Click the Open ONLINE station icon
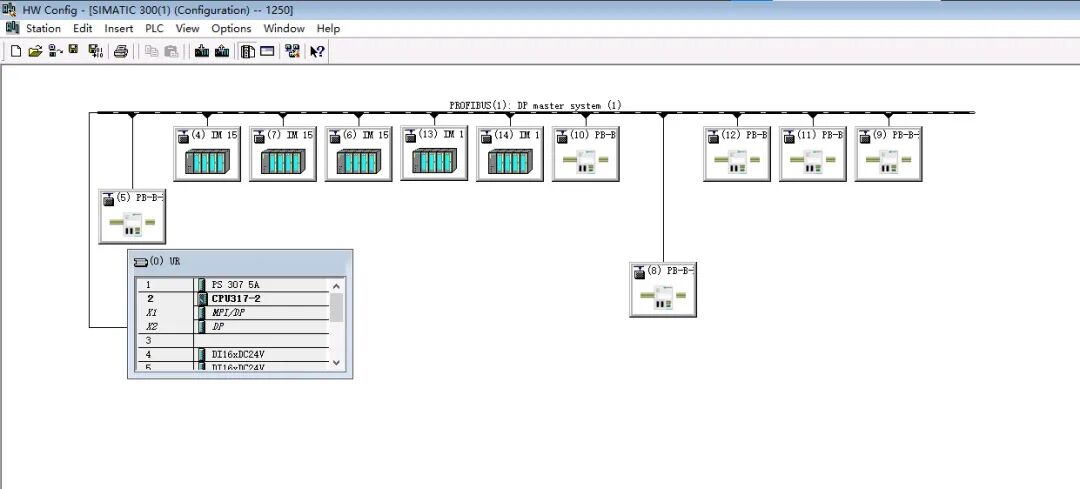The height and width of the screenshot is (489, 1080). (x=55, y=51)
